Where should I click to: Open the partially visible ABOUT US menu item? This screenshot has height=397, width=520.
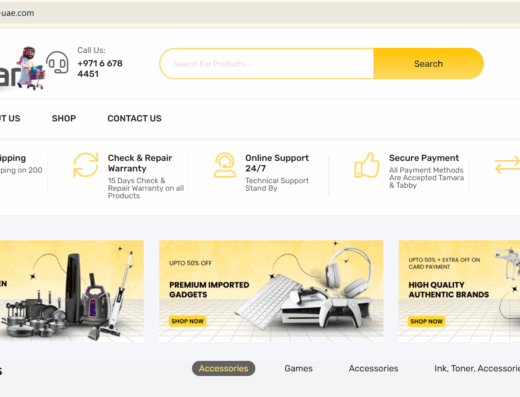click(x=10, y=118)
